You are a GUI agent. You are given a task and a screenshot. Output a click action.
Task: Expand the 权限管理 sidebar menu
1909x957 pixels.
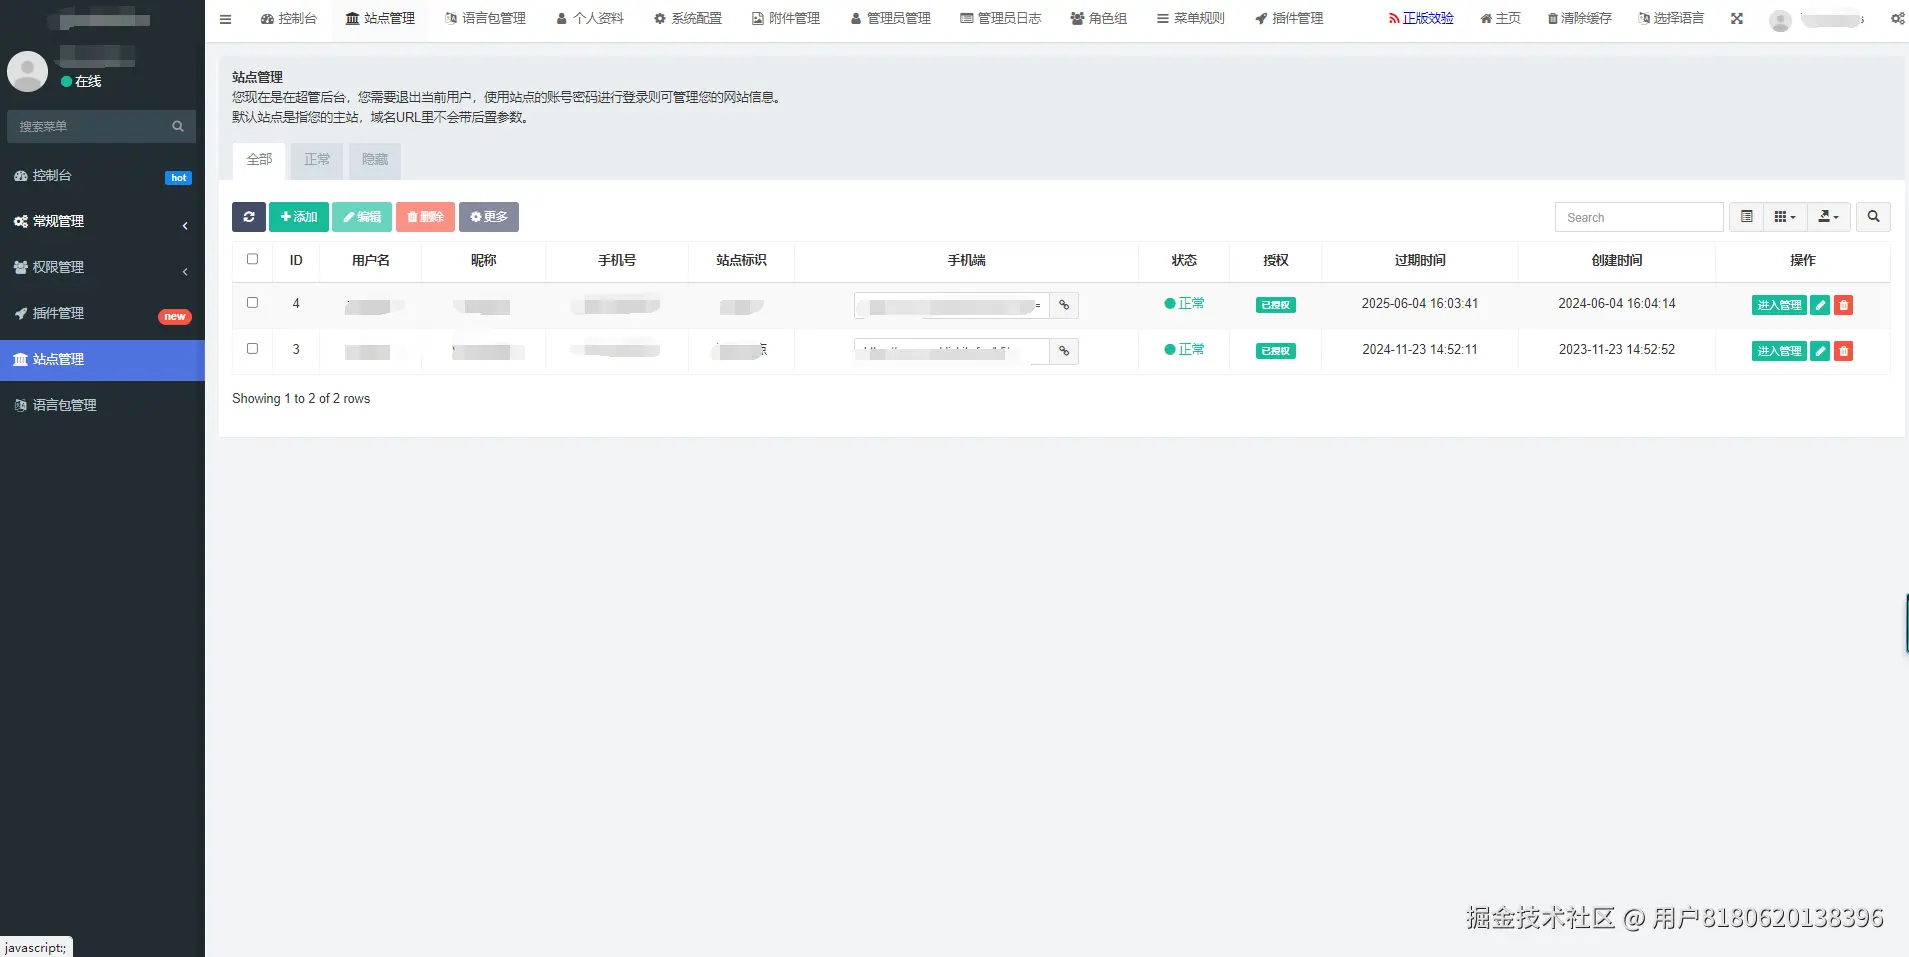pyautogui.click(x=102, y=268)
